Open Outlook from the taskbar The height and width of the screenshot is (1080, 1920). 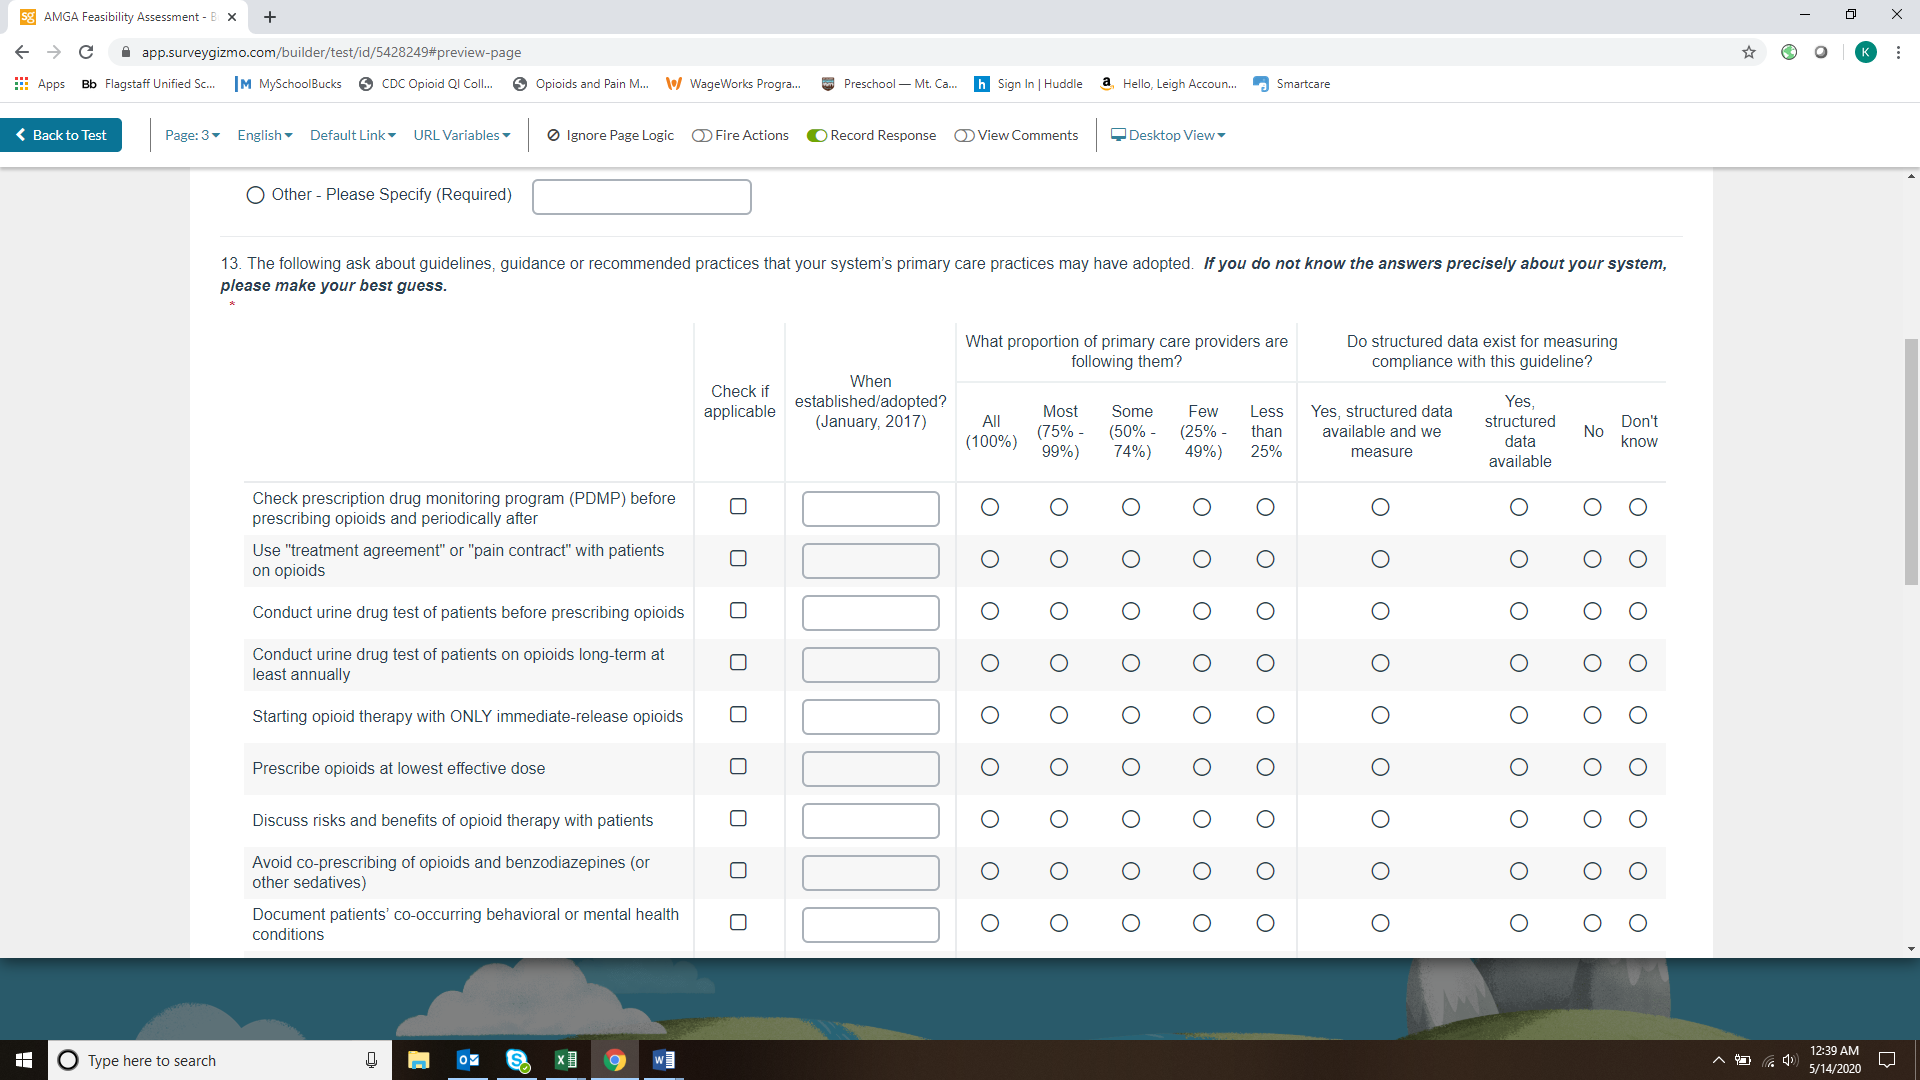[467, 1060]
